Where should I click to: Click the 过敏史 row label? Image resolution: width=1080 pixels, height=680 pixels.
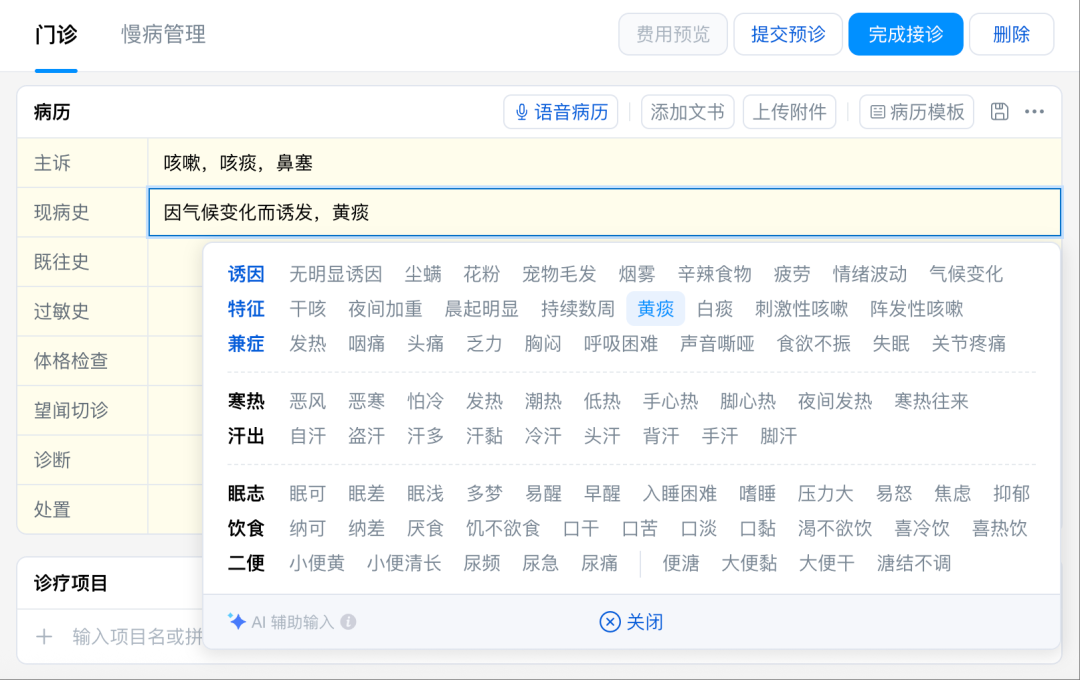click(x=61, y=311)
